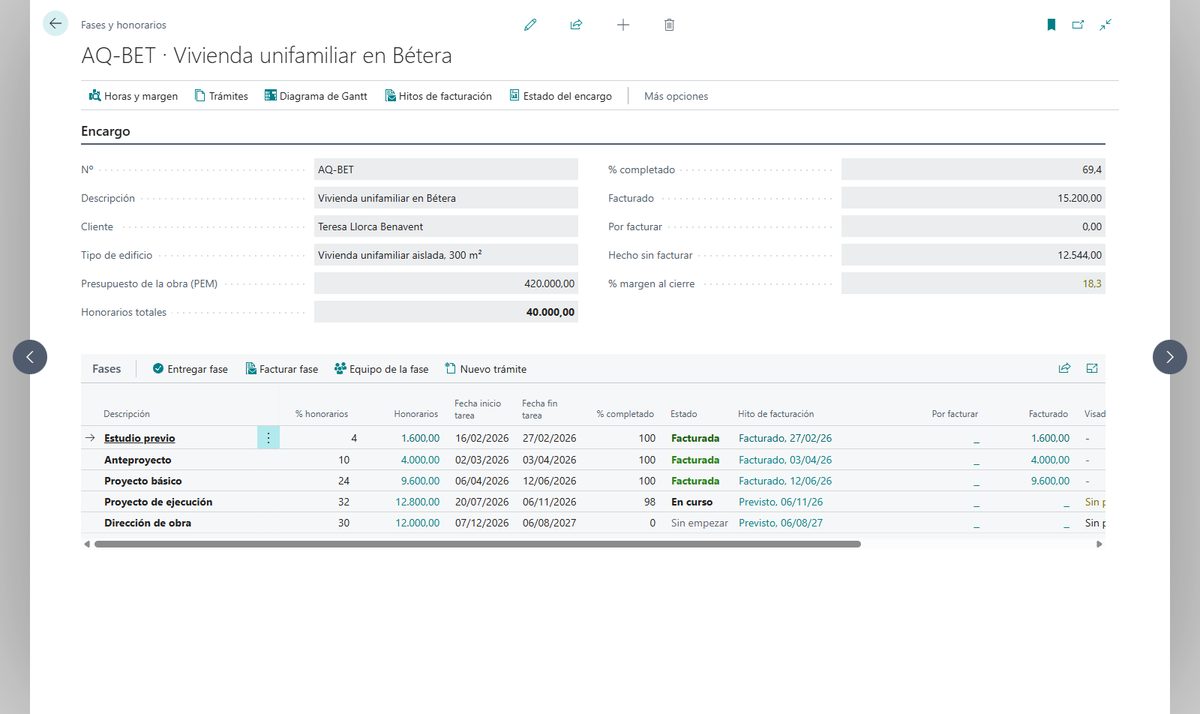Go to next record chevron
The image size is (1200, 714).
1170,357
